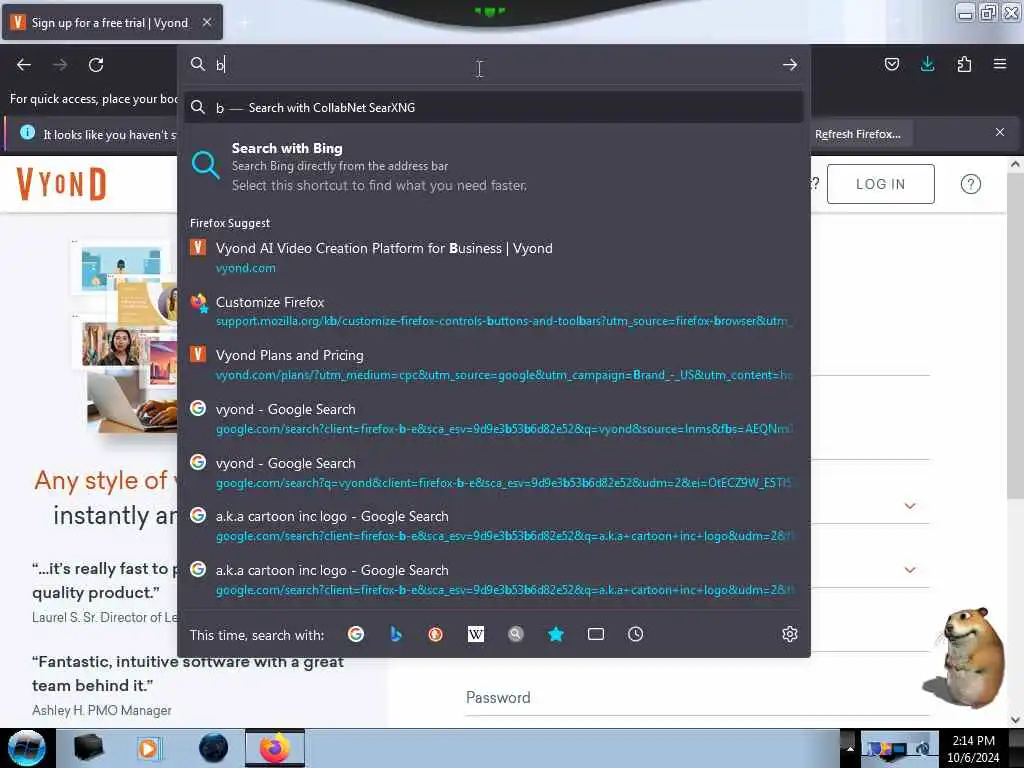Open the globe browser taskbar icon

tap(214, 748)
